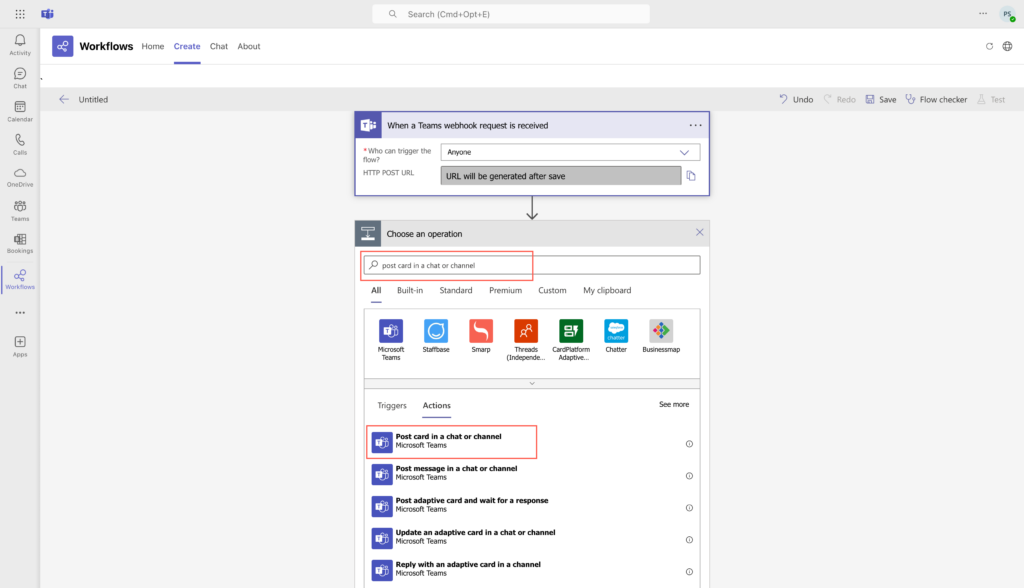The image size is (1024, 588).
Task: Save the workflow
Action: pyautogui.click(x=880, y=99)
